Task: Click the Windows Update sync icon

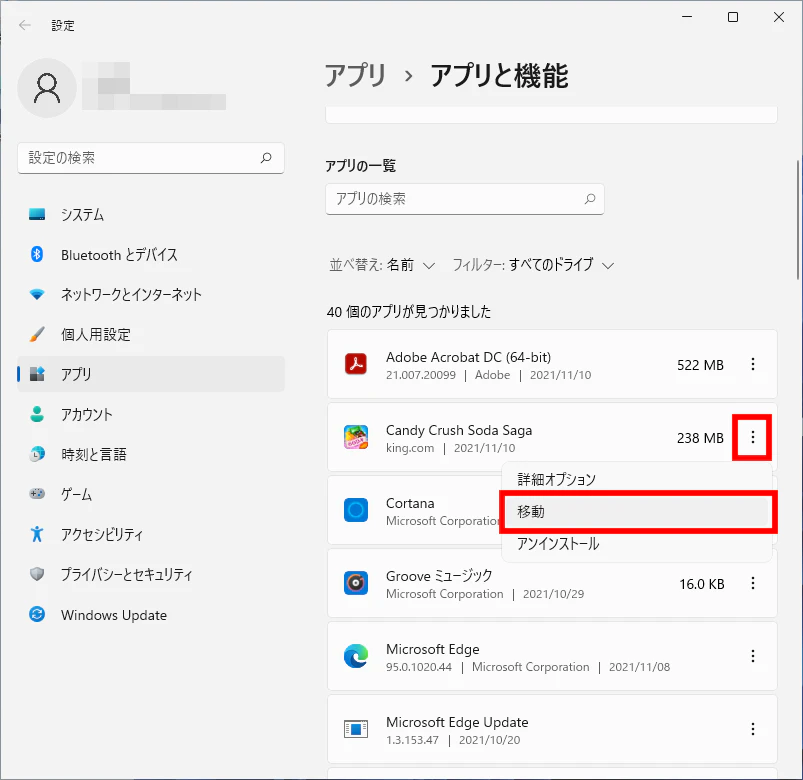Action: click(x=37, y=614)
